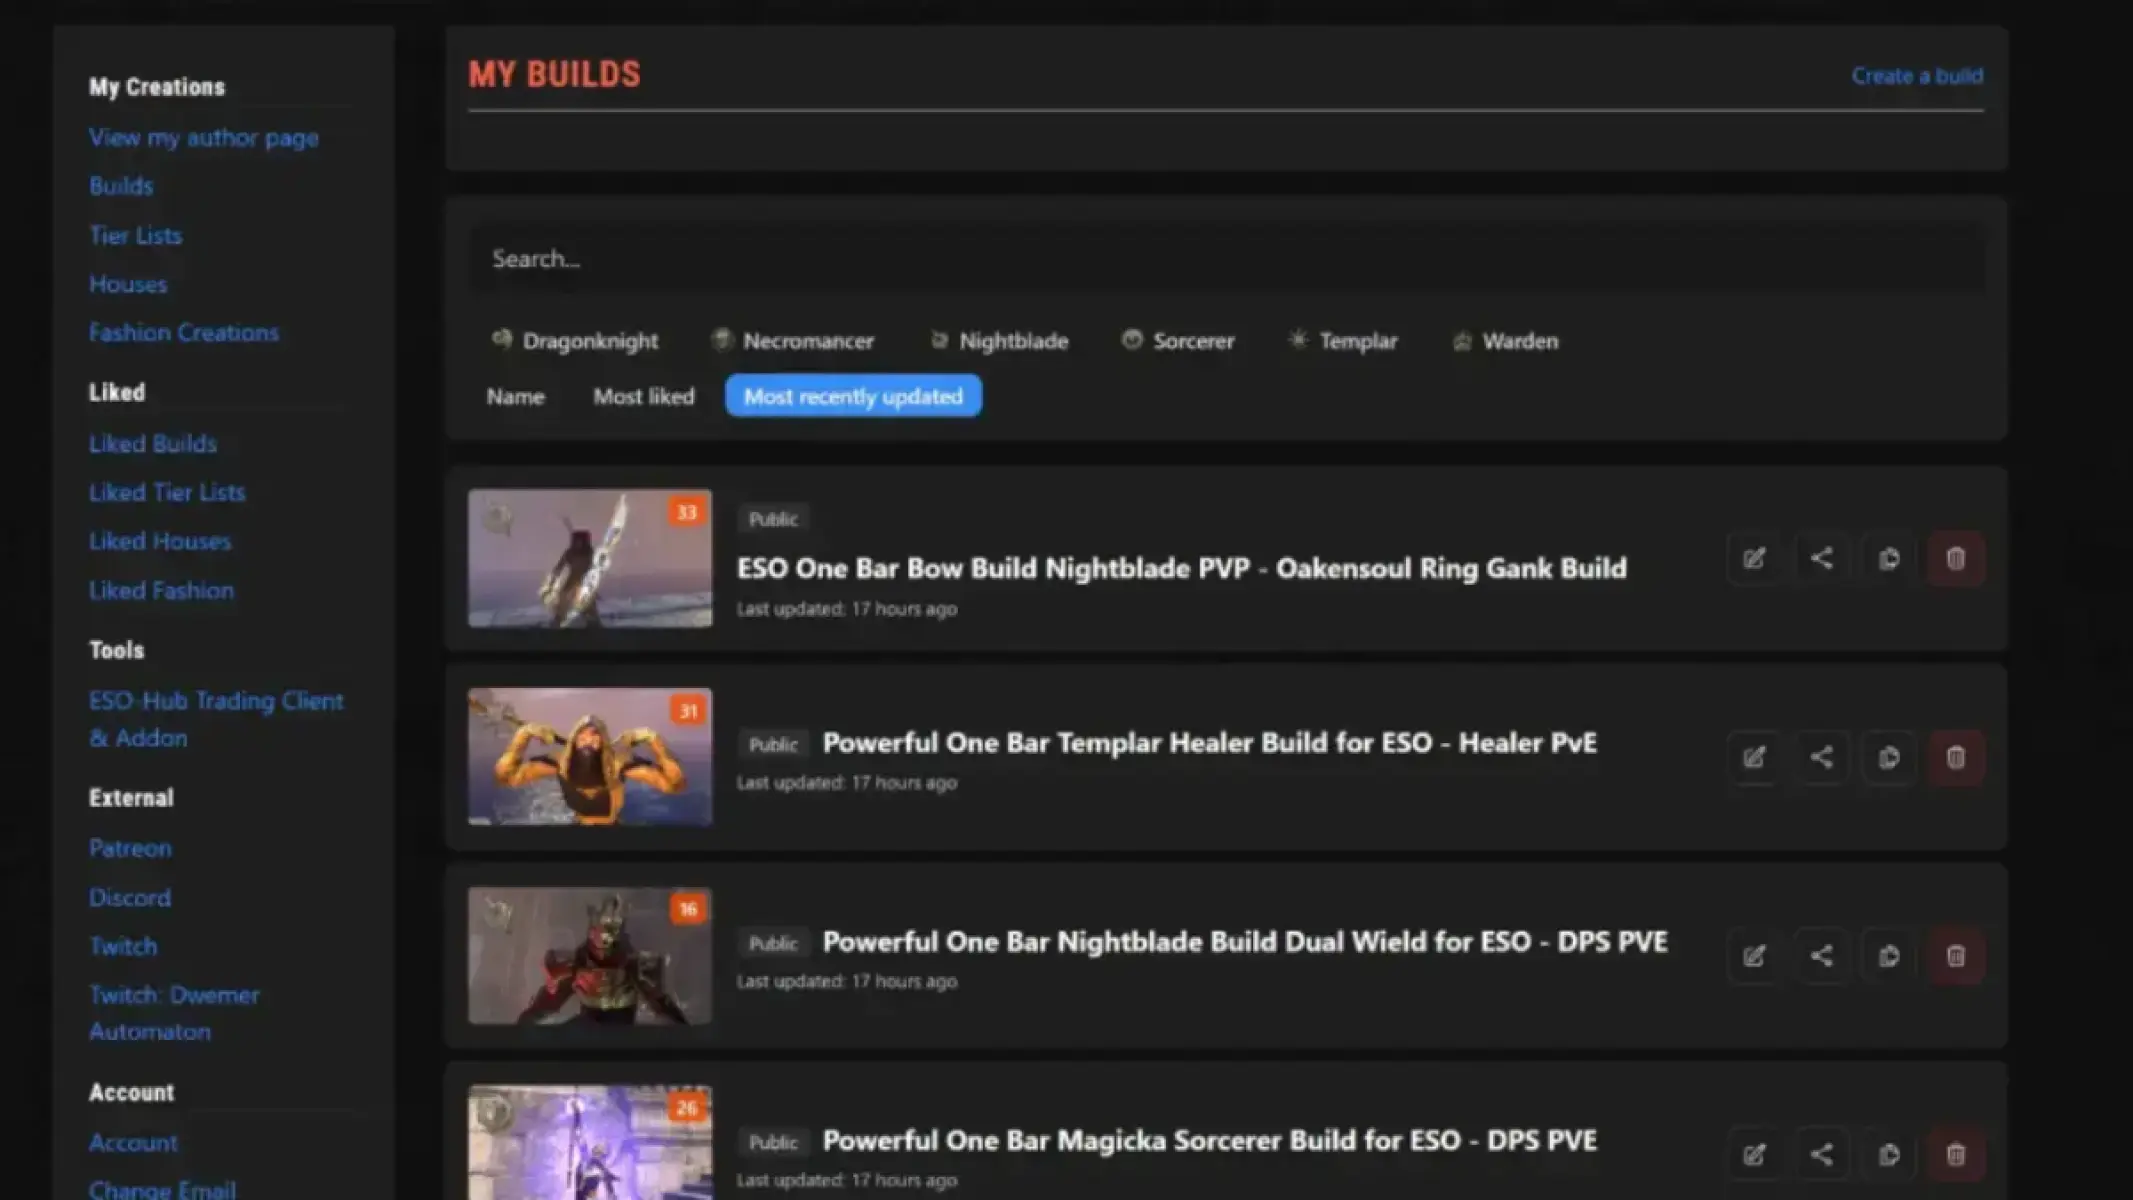Screen dimensions: 2133x1200
Task: Delete the Templar Healer build
Action: click(x=1955, y=757)
